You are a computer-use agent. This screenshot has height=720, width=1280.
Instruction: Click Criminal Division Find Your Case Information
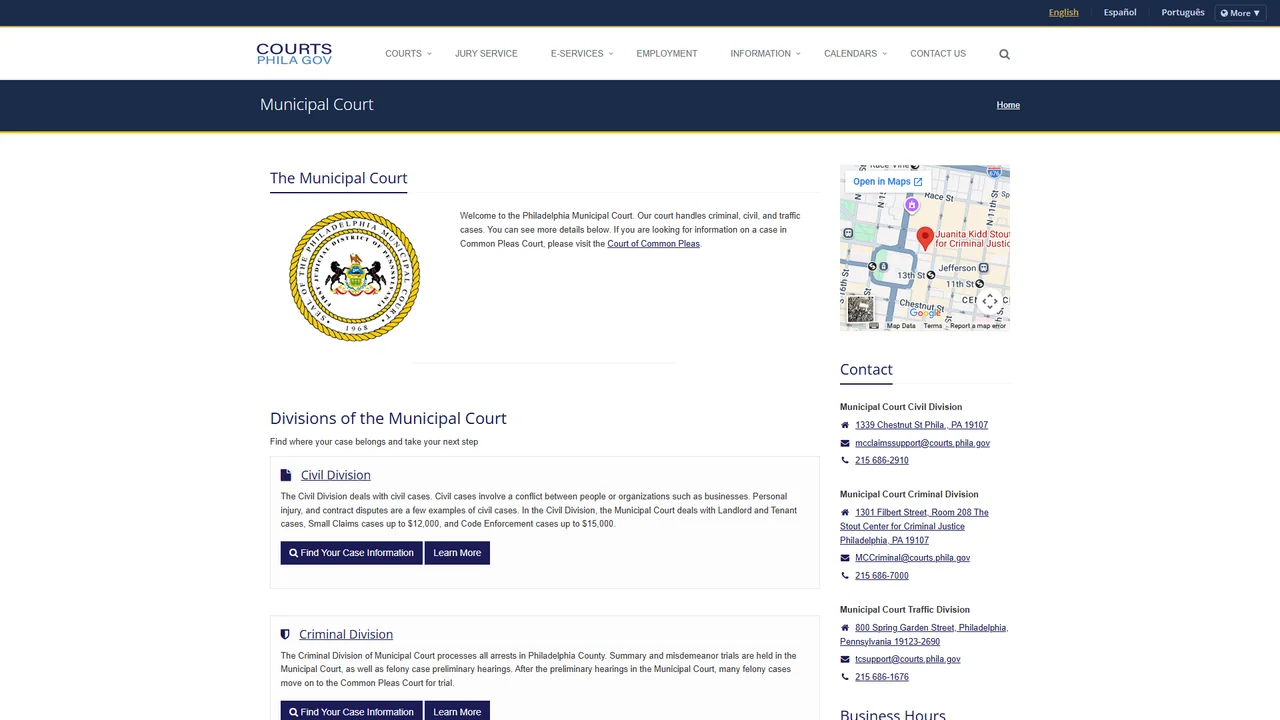pos(351,711)
